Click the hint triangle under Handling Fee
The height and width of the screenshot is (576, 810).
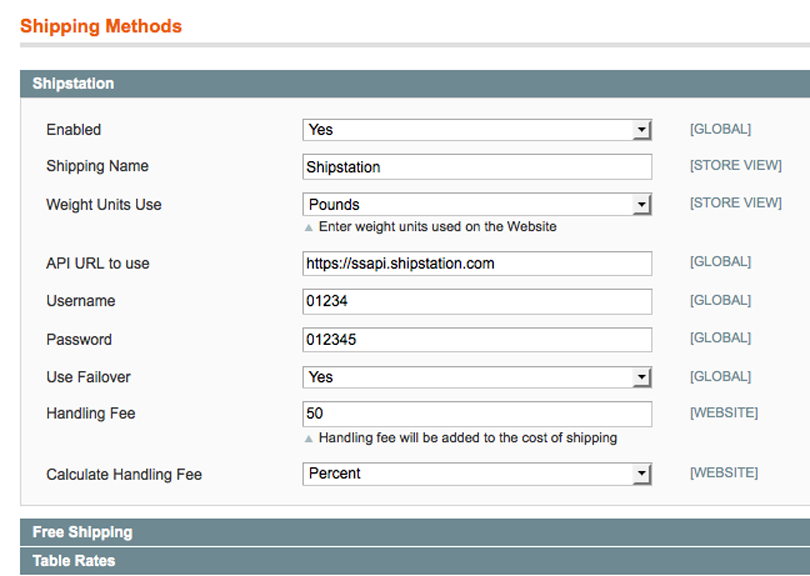(x=309, y=439)
